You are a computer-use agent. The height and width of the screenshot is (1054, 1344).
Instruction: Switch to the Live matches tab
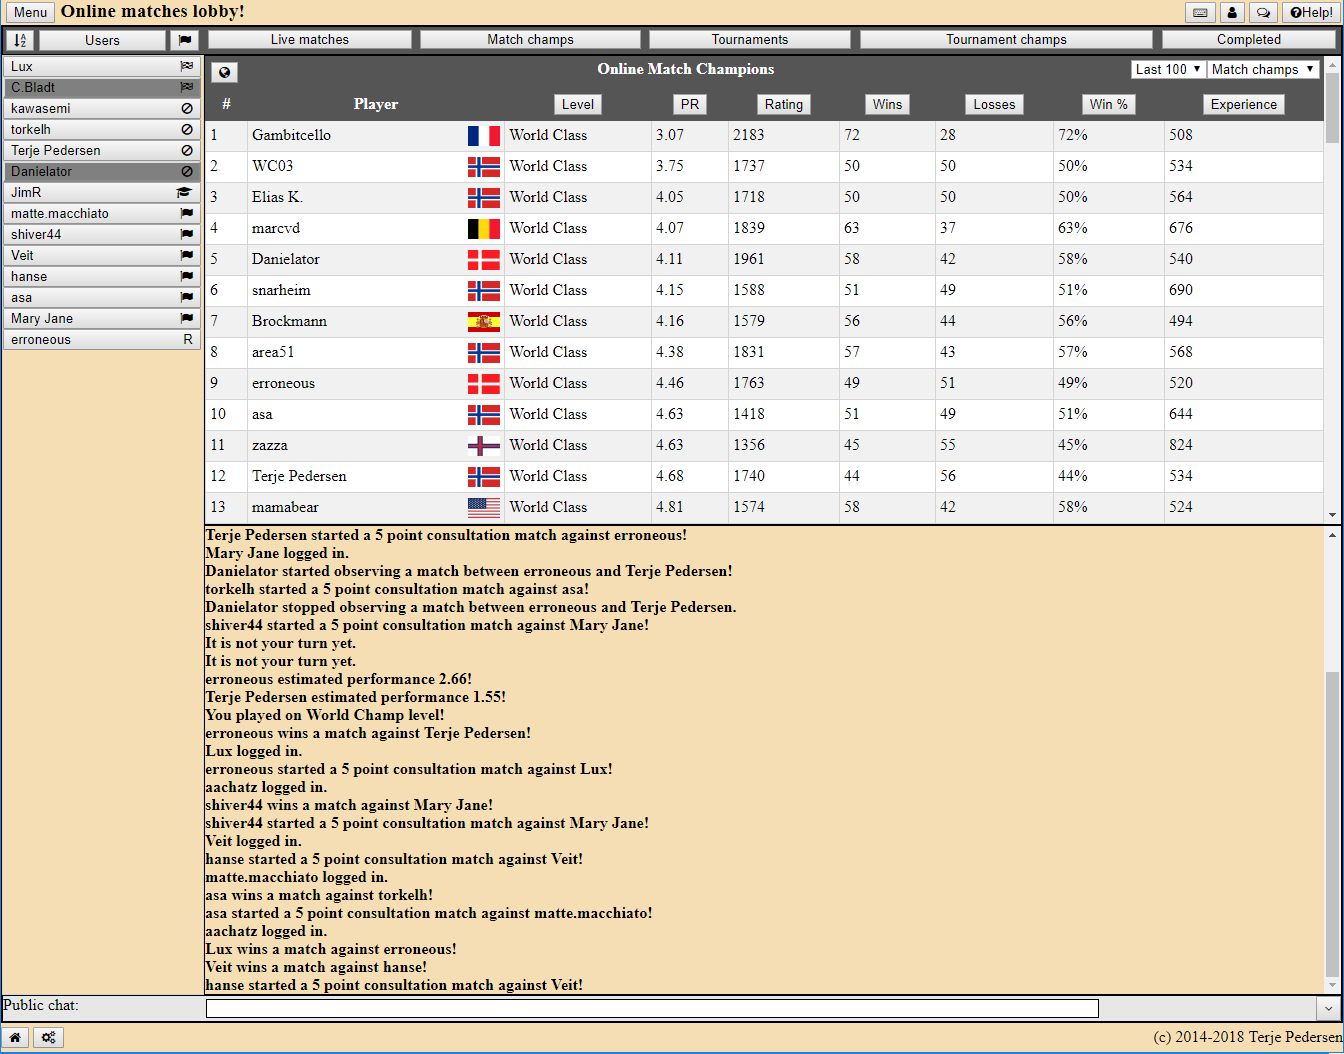pyautogui.click(x=310, y=40)
